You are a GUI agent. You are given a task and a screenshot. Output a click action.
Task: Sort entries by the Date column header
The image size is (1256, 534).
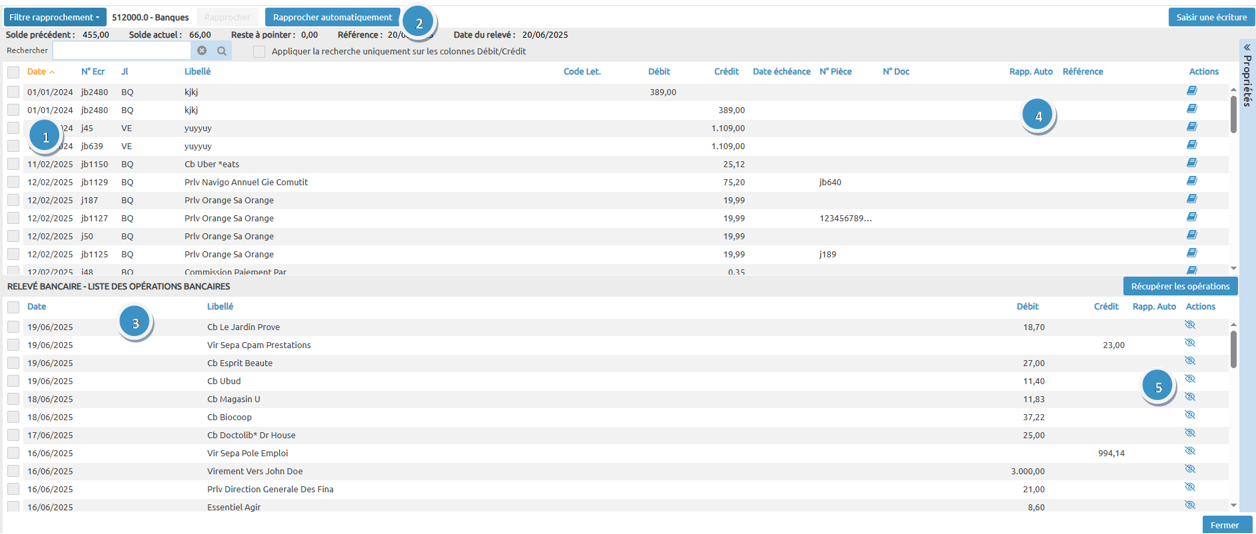pos(36,72)
